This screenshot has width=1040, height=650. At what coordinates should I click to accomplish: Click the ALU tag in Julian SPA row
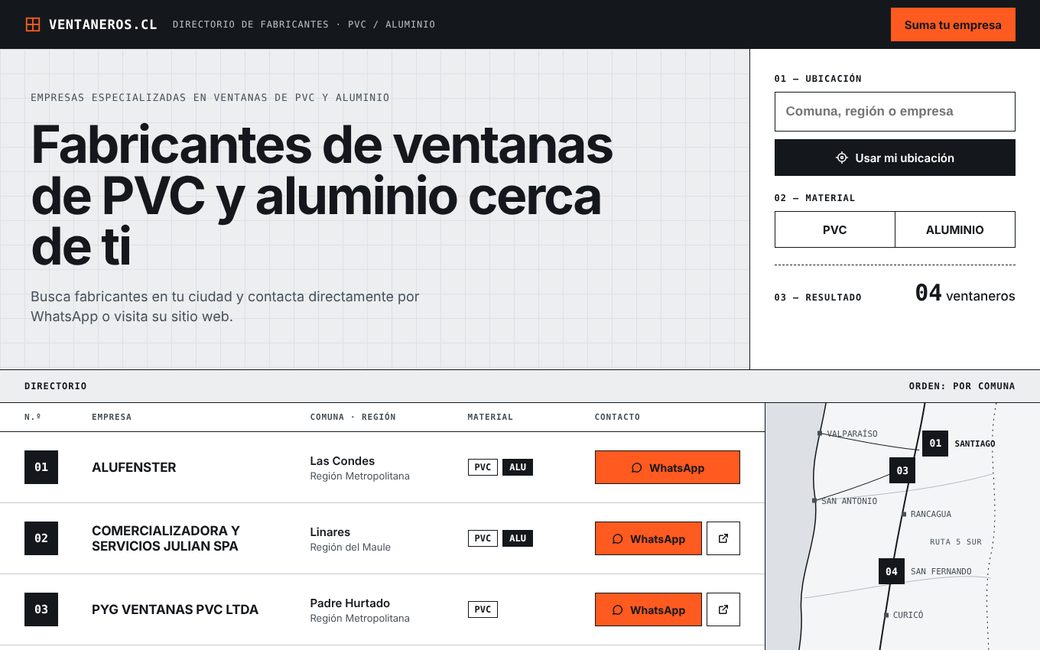tap(517, 538)
